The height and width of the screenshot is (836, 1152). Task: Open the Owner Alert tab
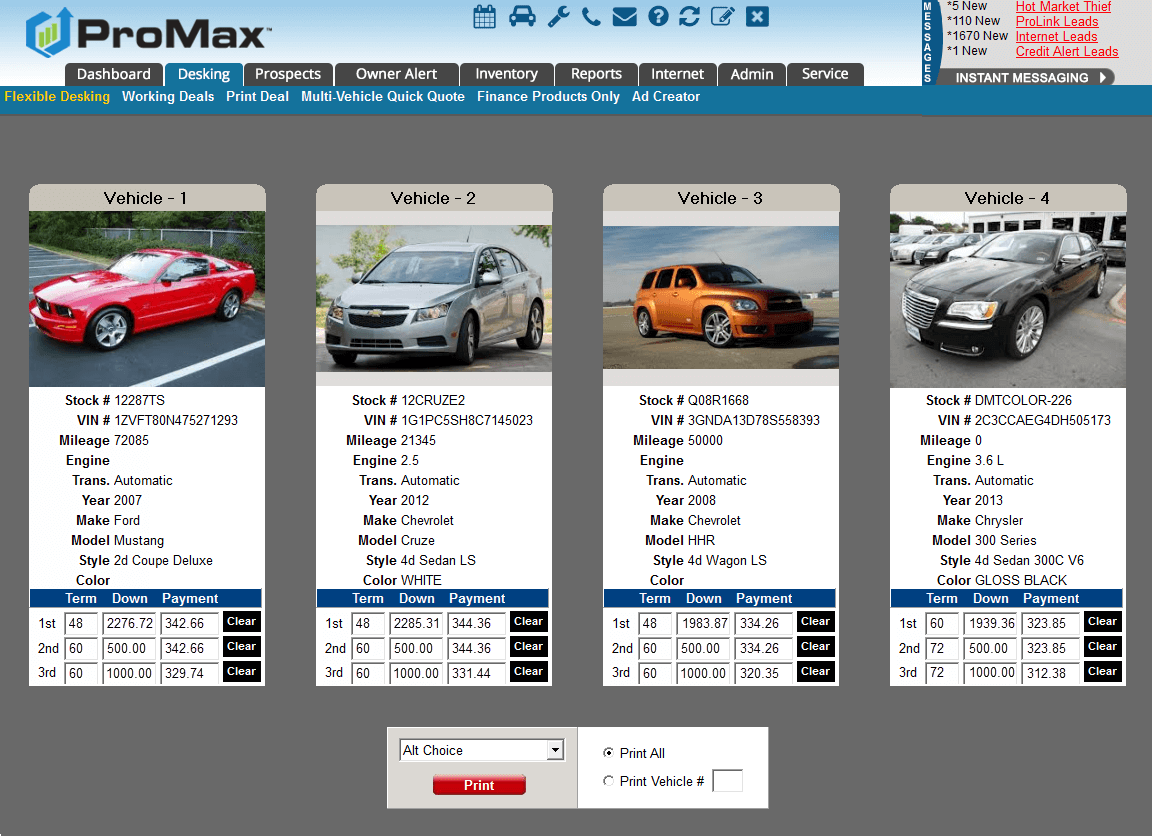396,74
